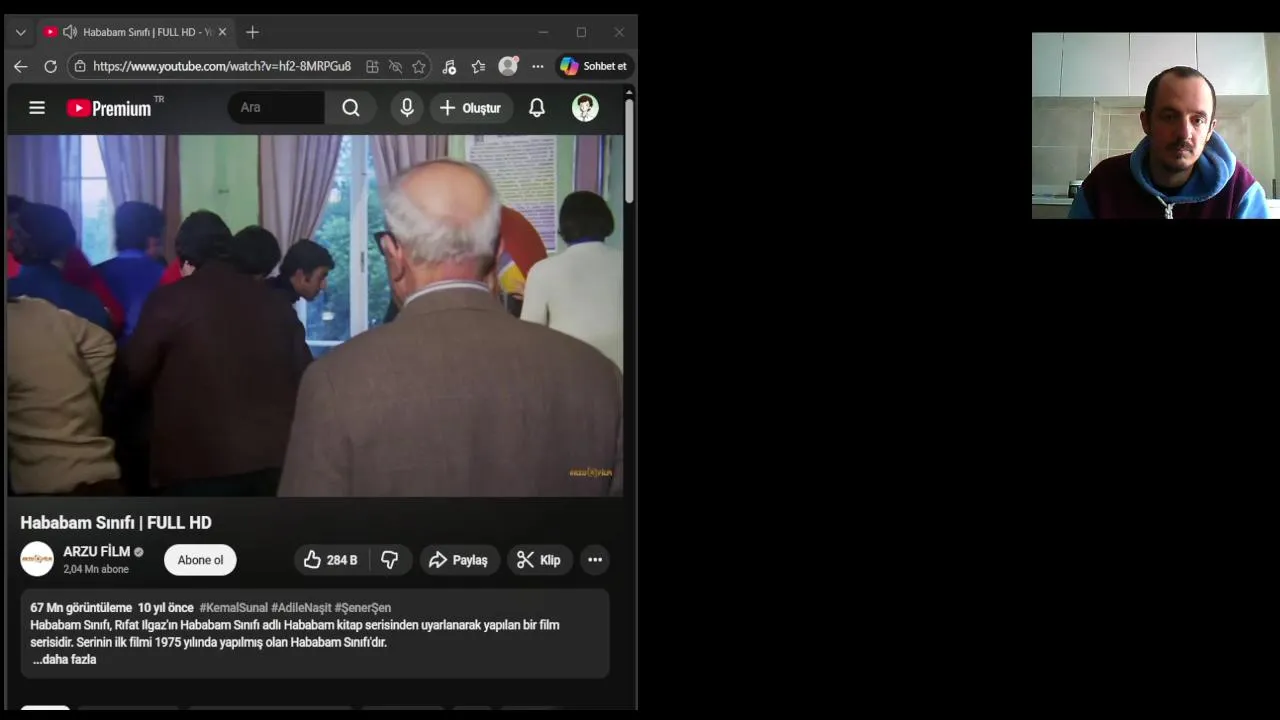1280x720 pixels.
Task: Share video via Paylaş button
Action: coord(459,560)
